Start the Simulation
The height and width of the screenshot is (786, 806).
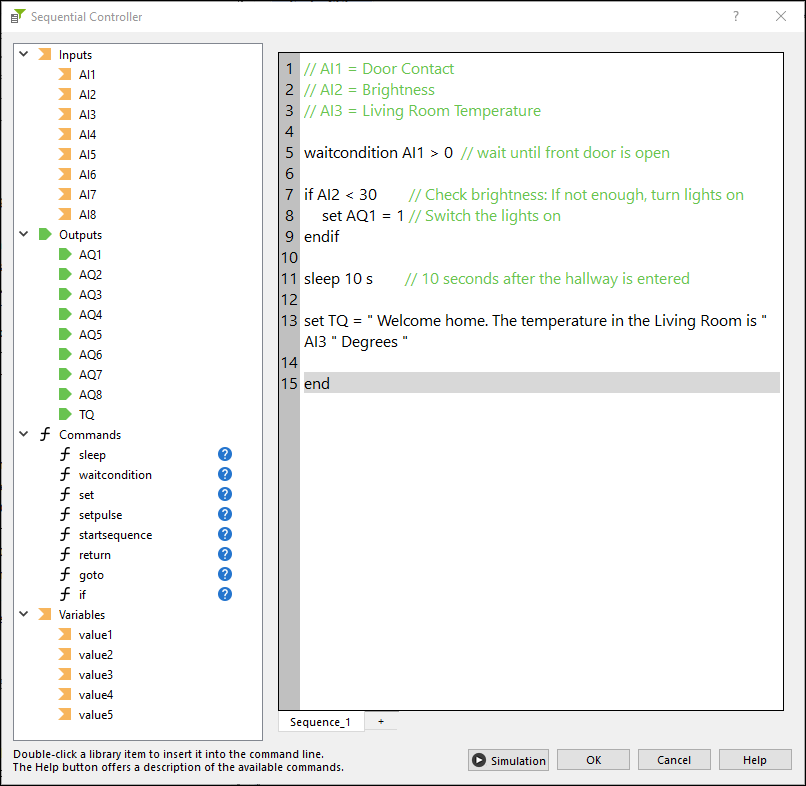tap(508, 760)
